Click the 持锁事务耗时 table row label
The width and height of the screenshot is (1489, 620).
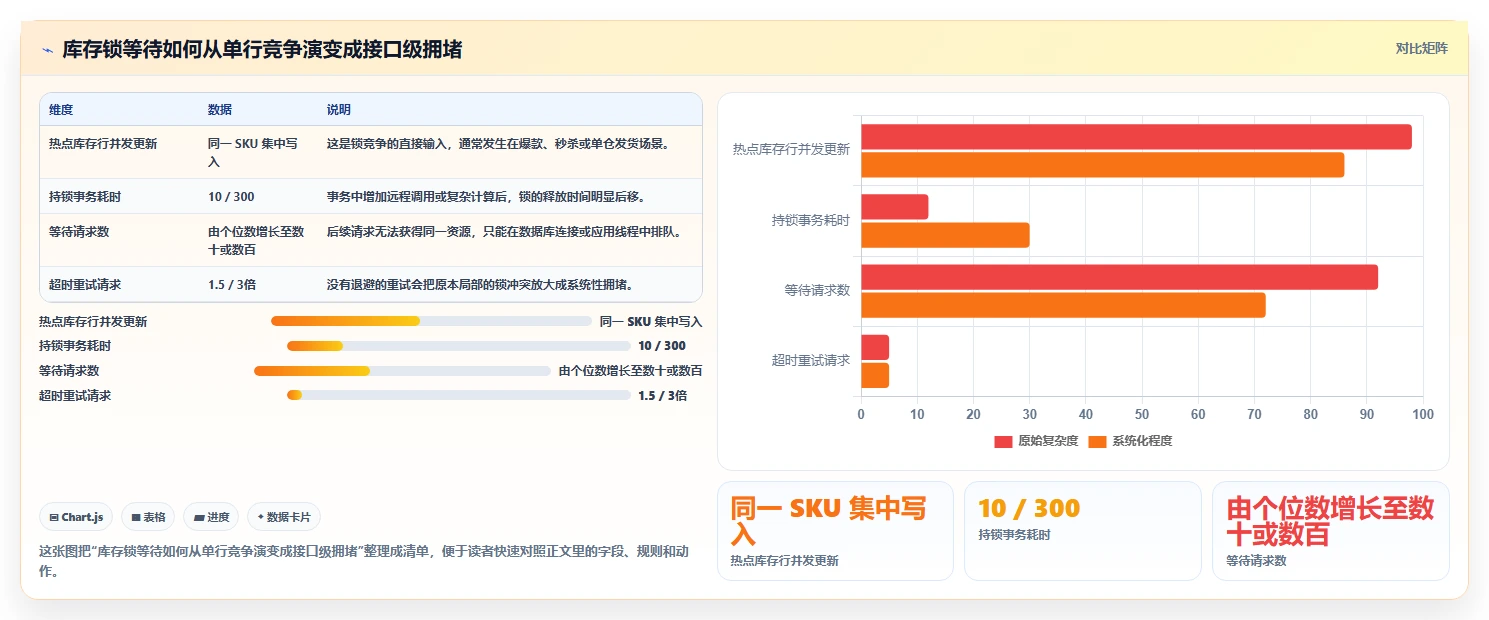pos(85,197)
